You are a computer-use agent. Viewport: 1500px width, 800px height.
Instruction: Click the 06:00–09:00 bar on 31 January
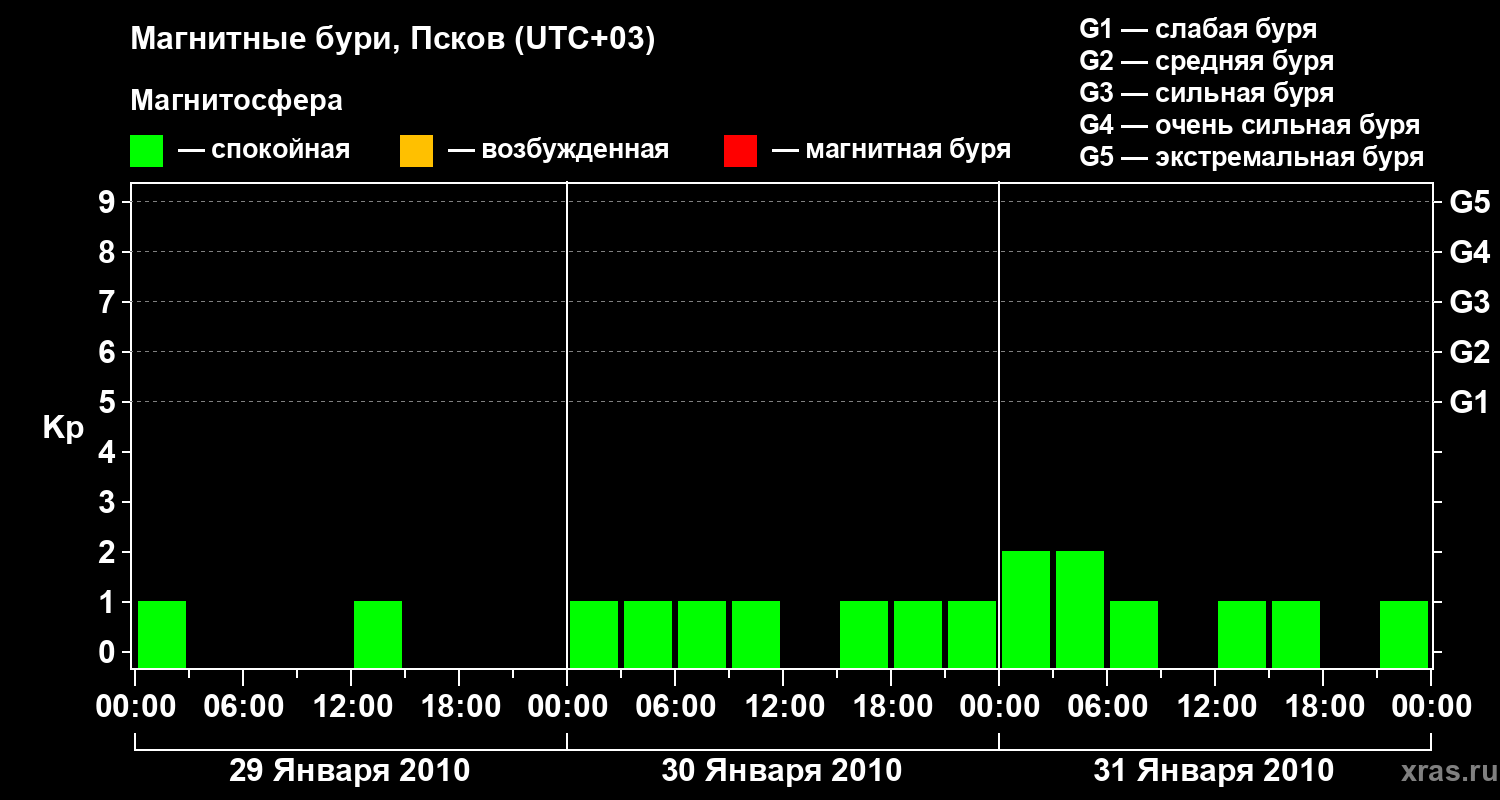pyautogui.click(x=1134, y=634)
